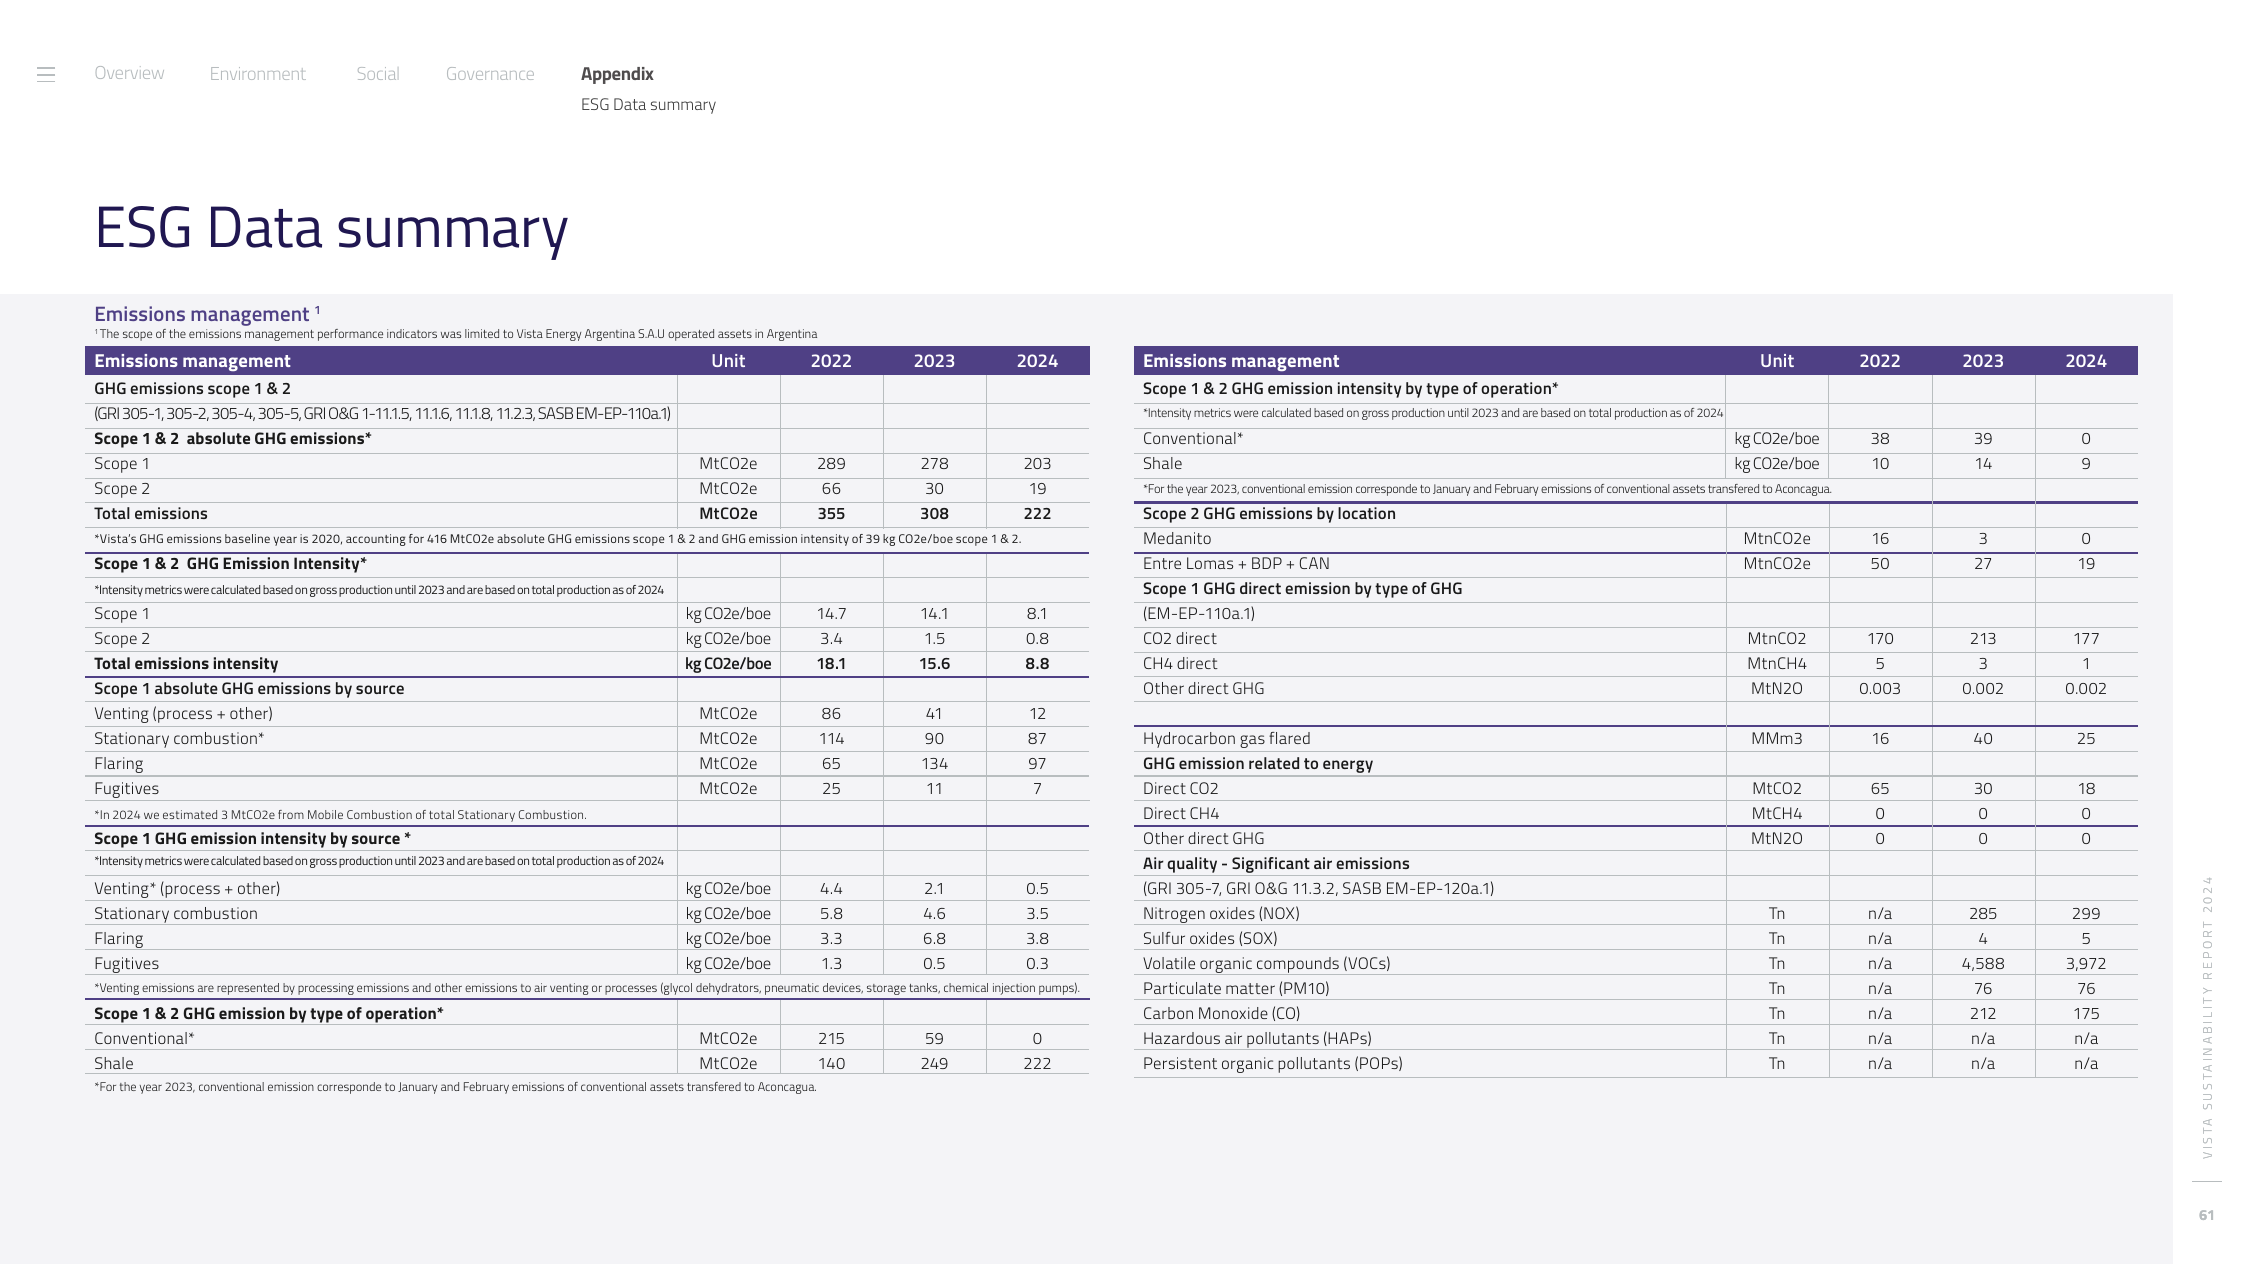Click Nitrogen oxides (NOX) row label
The height and width of the screenshot is (1264, 2245).
point(1222,914)
